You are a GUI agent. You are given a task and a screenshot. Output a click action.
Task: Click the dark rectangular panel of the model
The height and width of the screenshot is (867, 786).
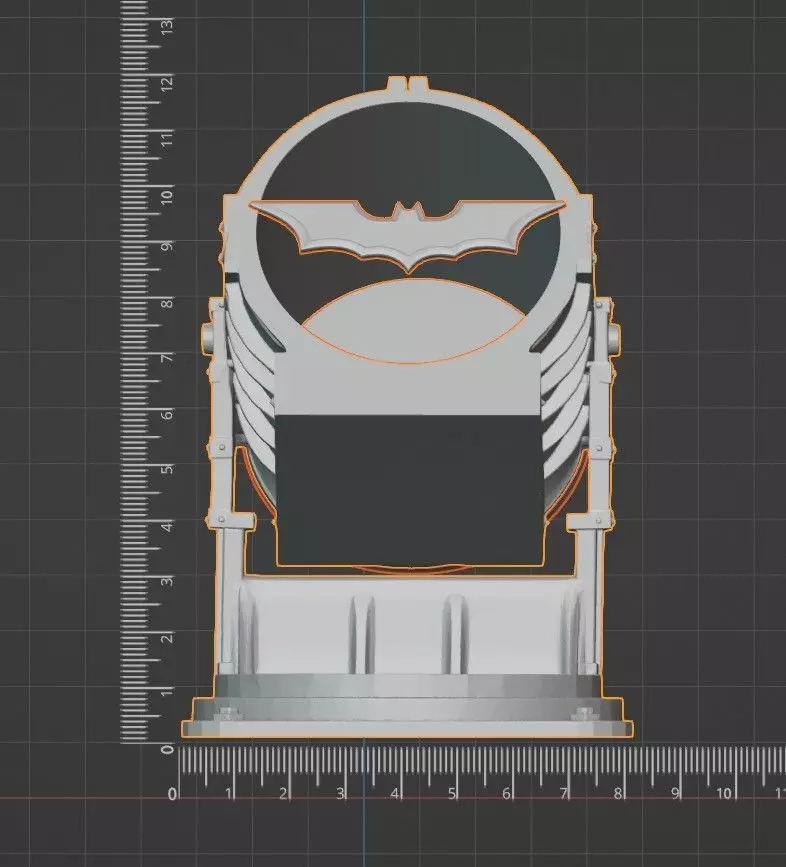tap(408, 490)
